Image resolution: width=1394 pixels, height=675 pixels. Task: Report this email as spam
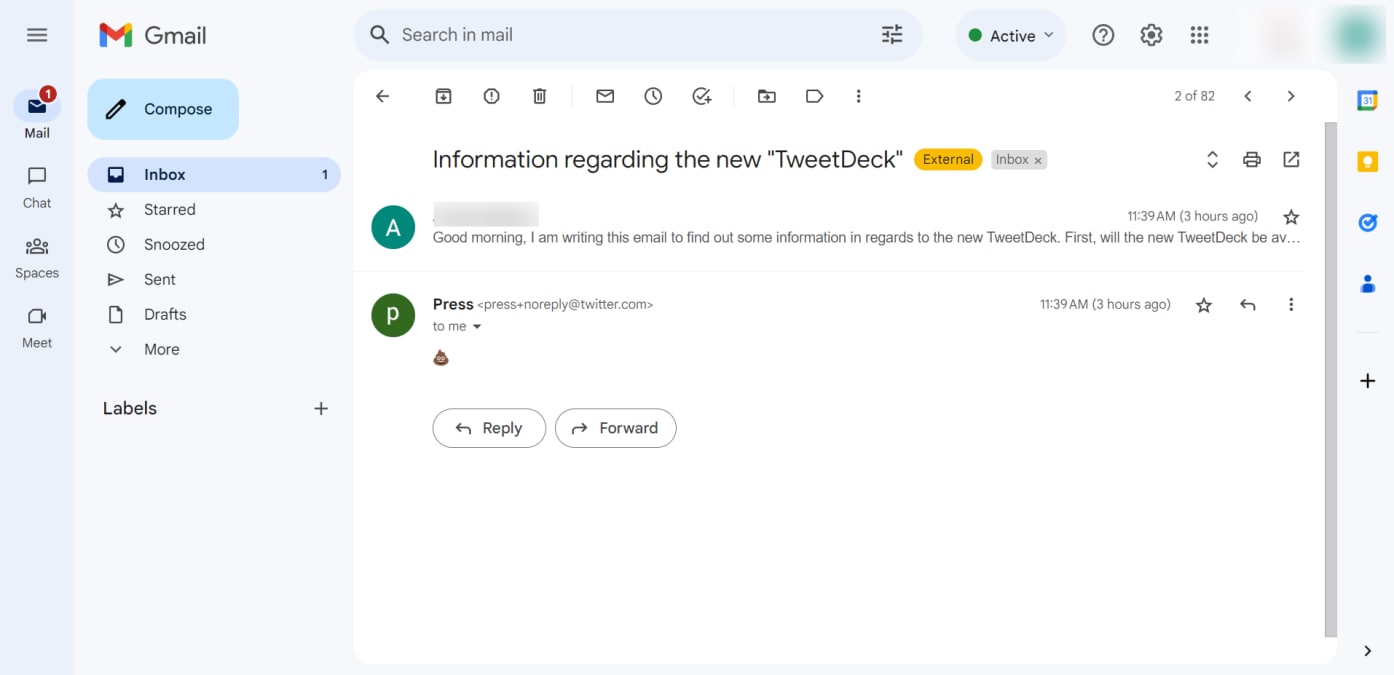[x=491, y=96]
